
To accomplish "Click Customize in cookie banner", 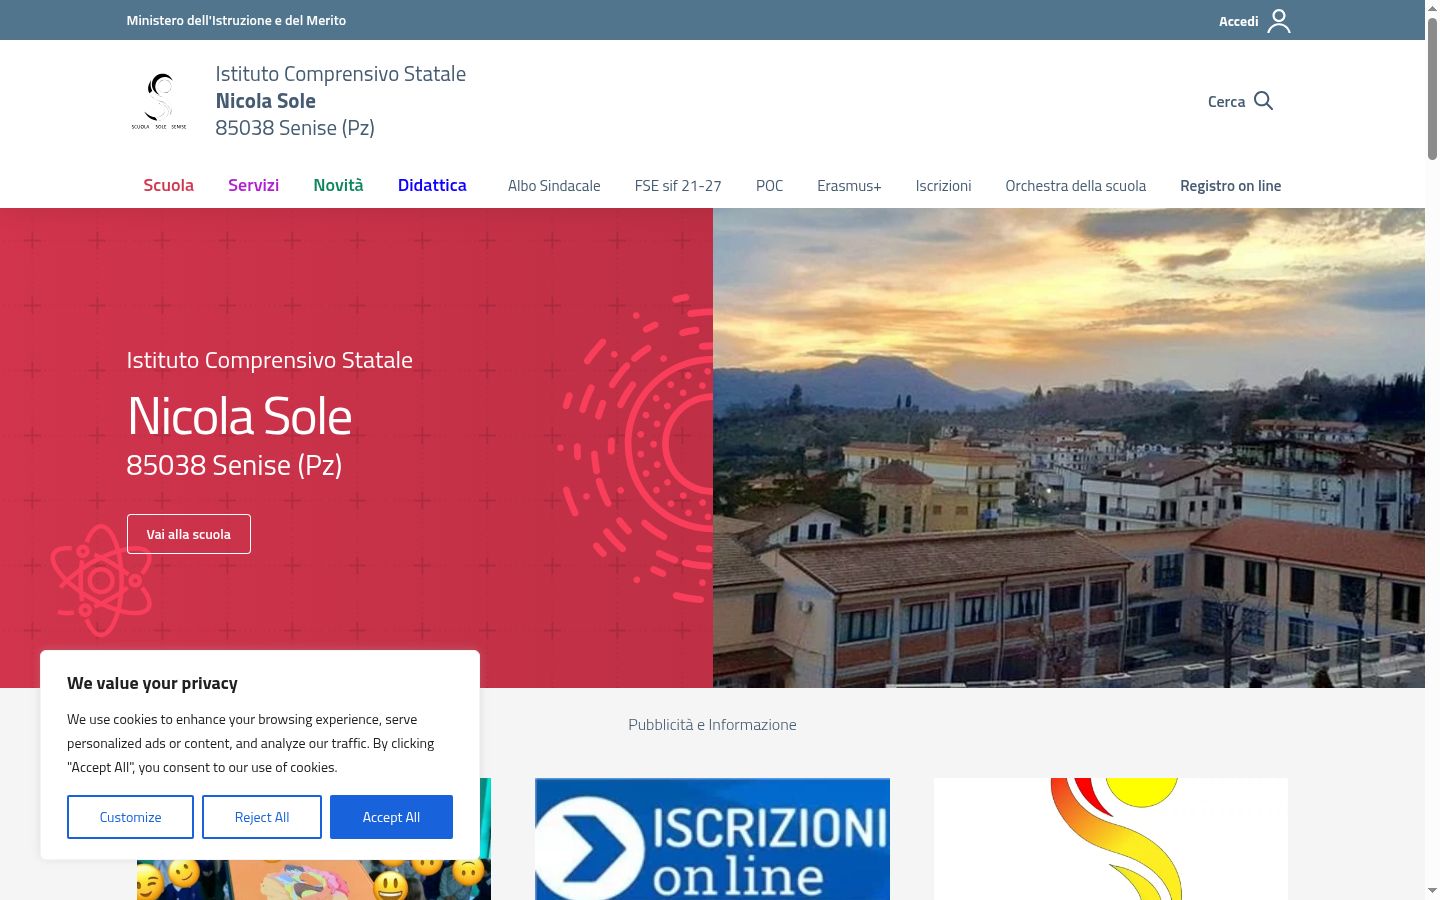I will [x=130, y=817].
